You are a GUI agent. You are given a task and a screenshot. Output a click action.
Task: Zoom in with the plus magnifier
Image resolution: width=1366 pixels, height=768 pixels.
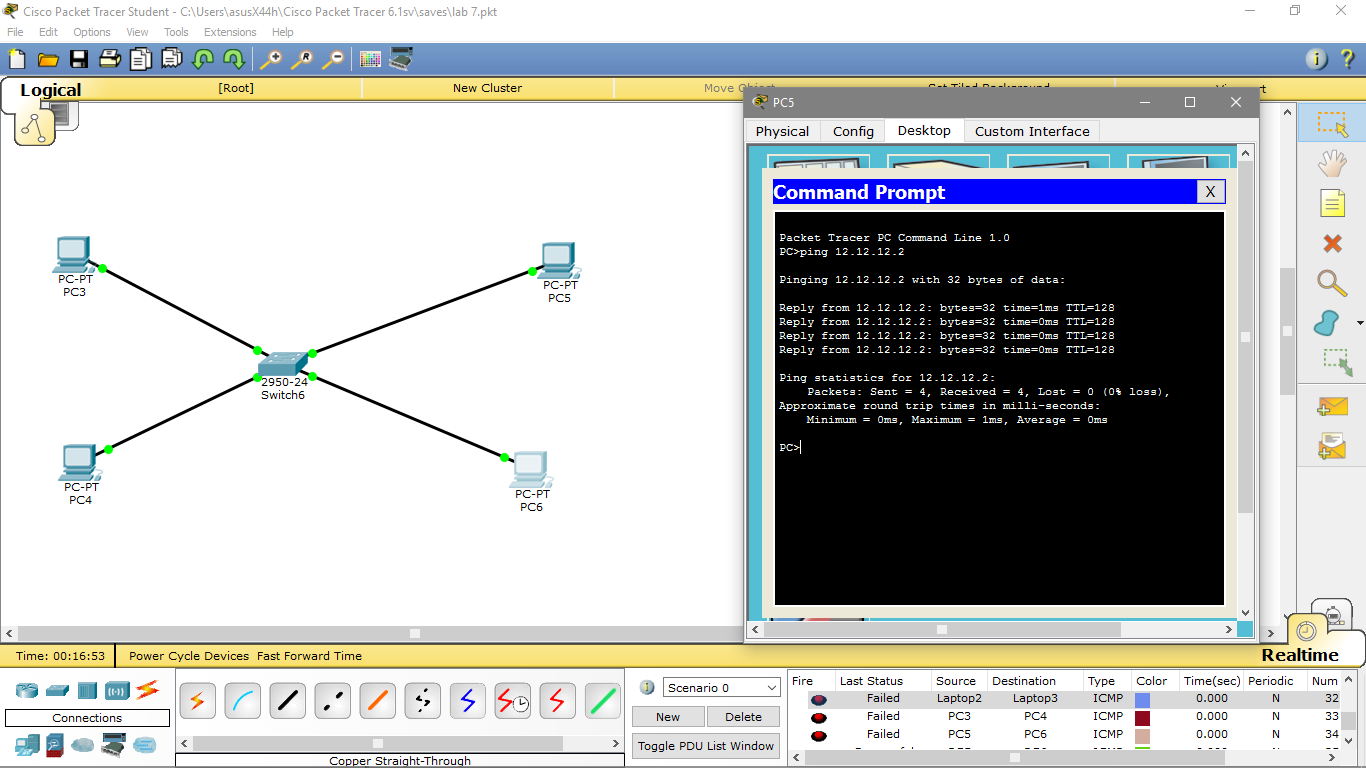coord(271,59)
